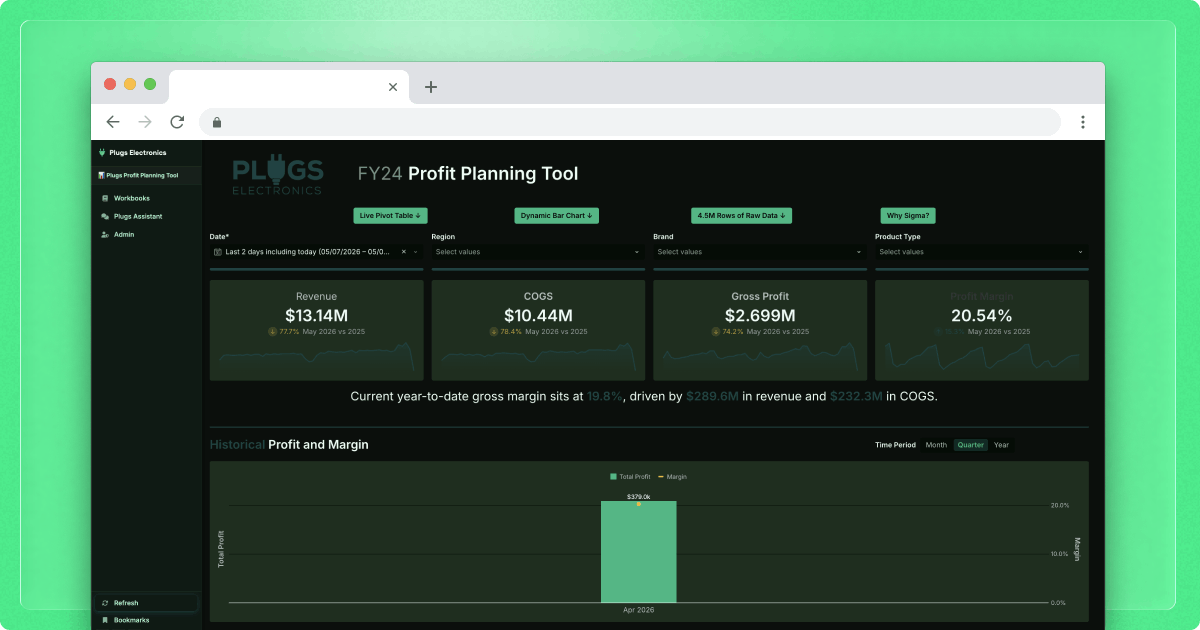Click the Revenue $13.14M KPI card
Image resolution: width=1200 pixels, height=630 pixels.
[316, 330]
